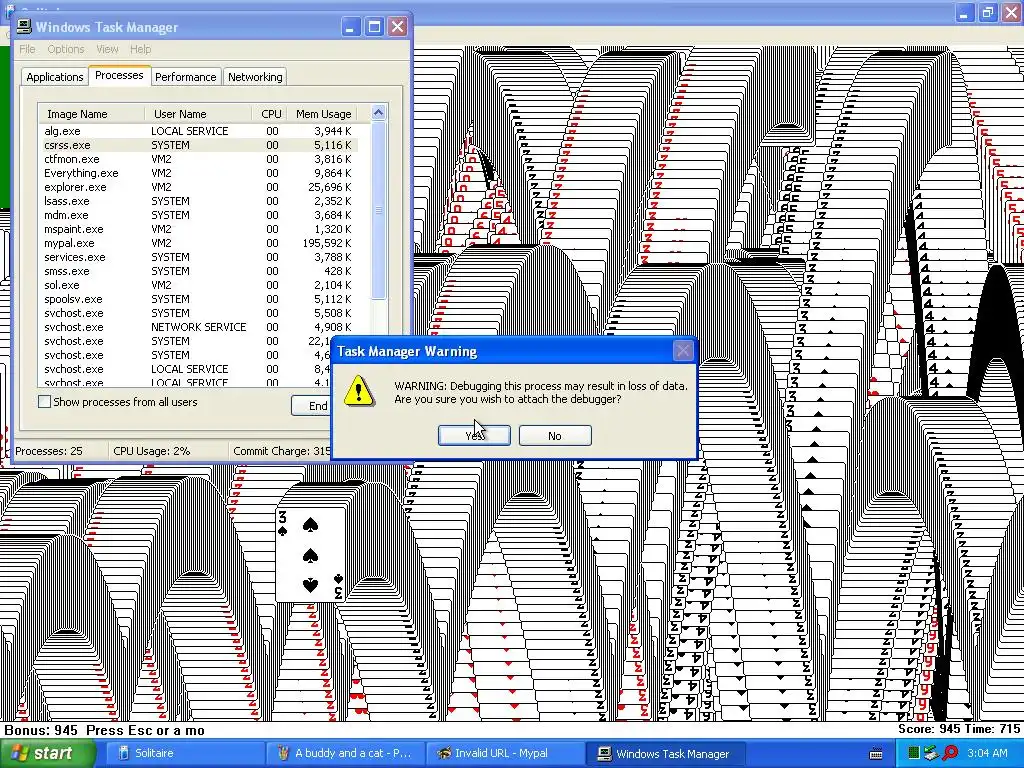Click 'Score: 945 Time: 715' in Solitaire
1024x768 pixels.
[x=959, y=729]
